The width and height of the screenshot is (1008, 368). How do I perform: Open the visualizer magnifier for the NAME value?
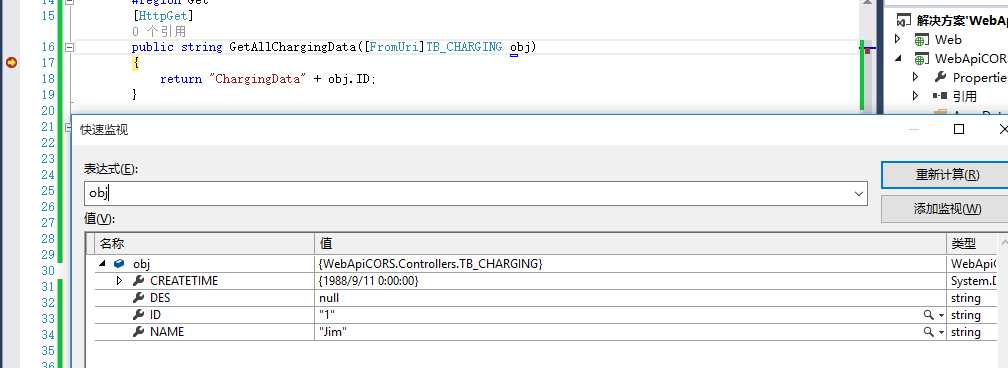(928, 332)
